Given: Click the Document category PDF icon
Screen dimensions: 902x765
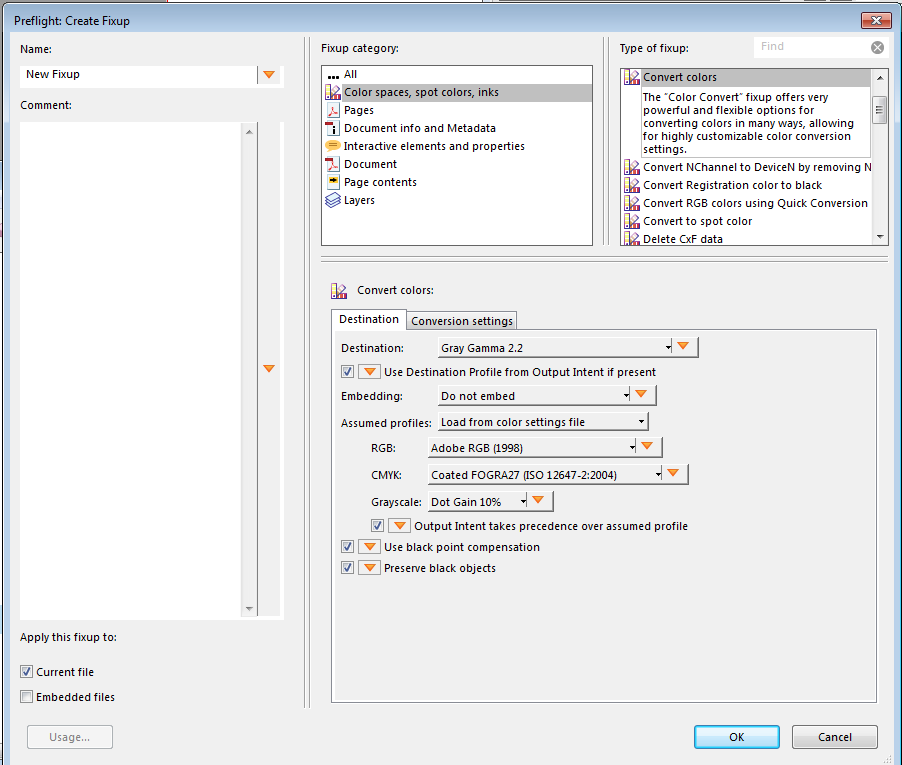Looking at the screenshot, I should tap(333, 164).
